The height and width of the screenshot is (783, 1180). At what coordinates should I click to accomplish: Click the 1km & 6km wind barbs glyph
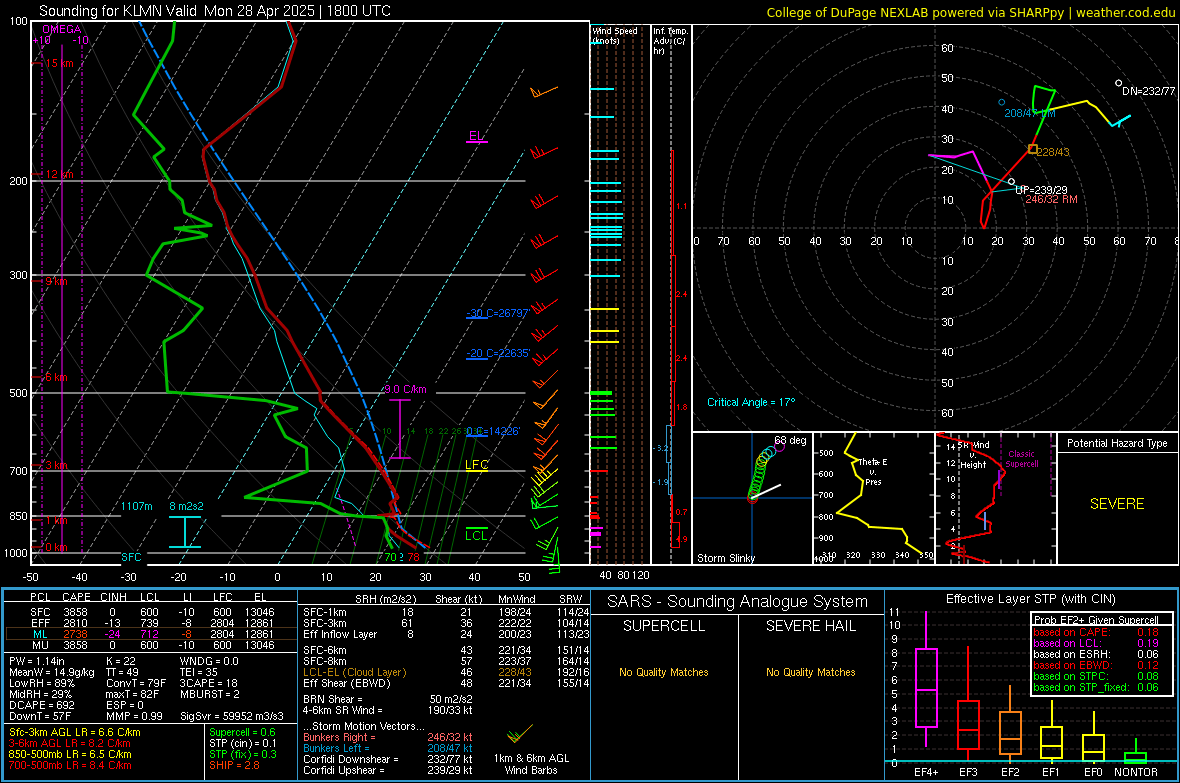point(519,733)
